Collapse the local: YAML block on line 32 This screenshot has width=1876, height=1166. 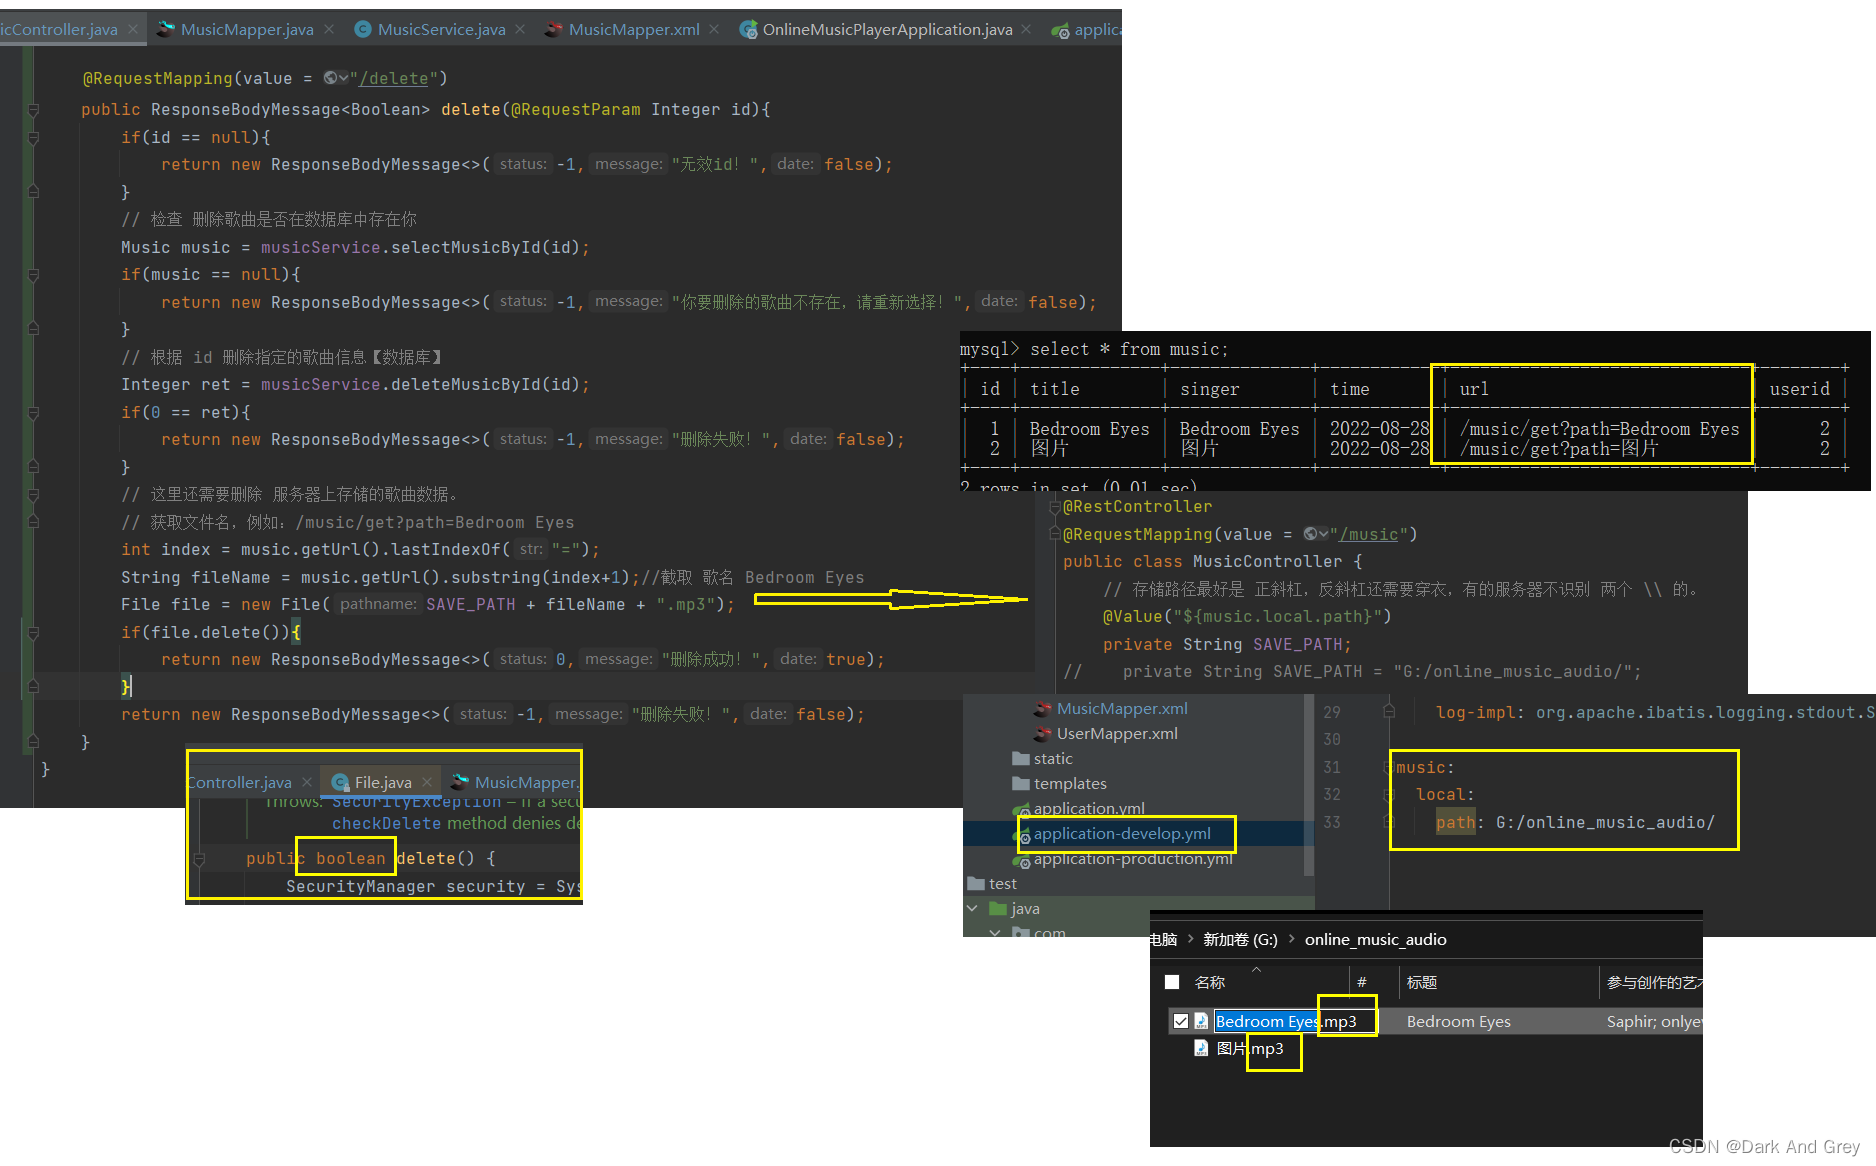pos(1389,794)
